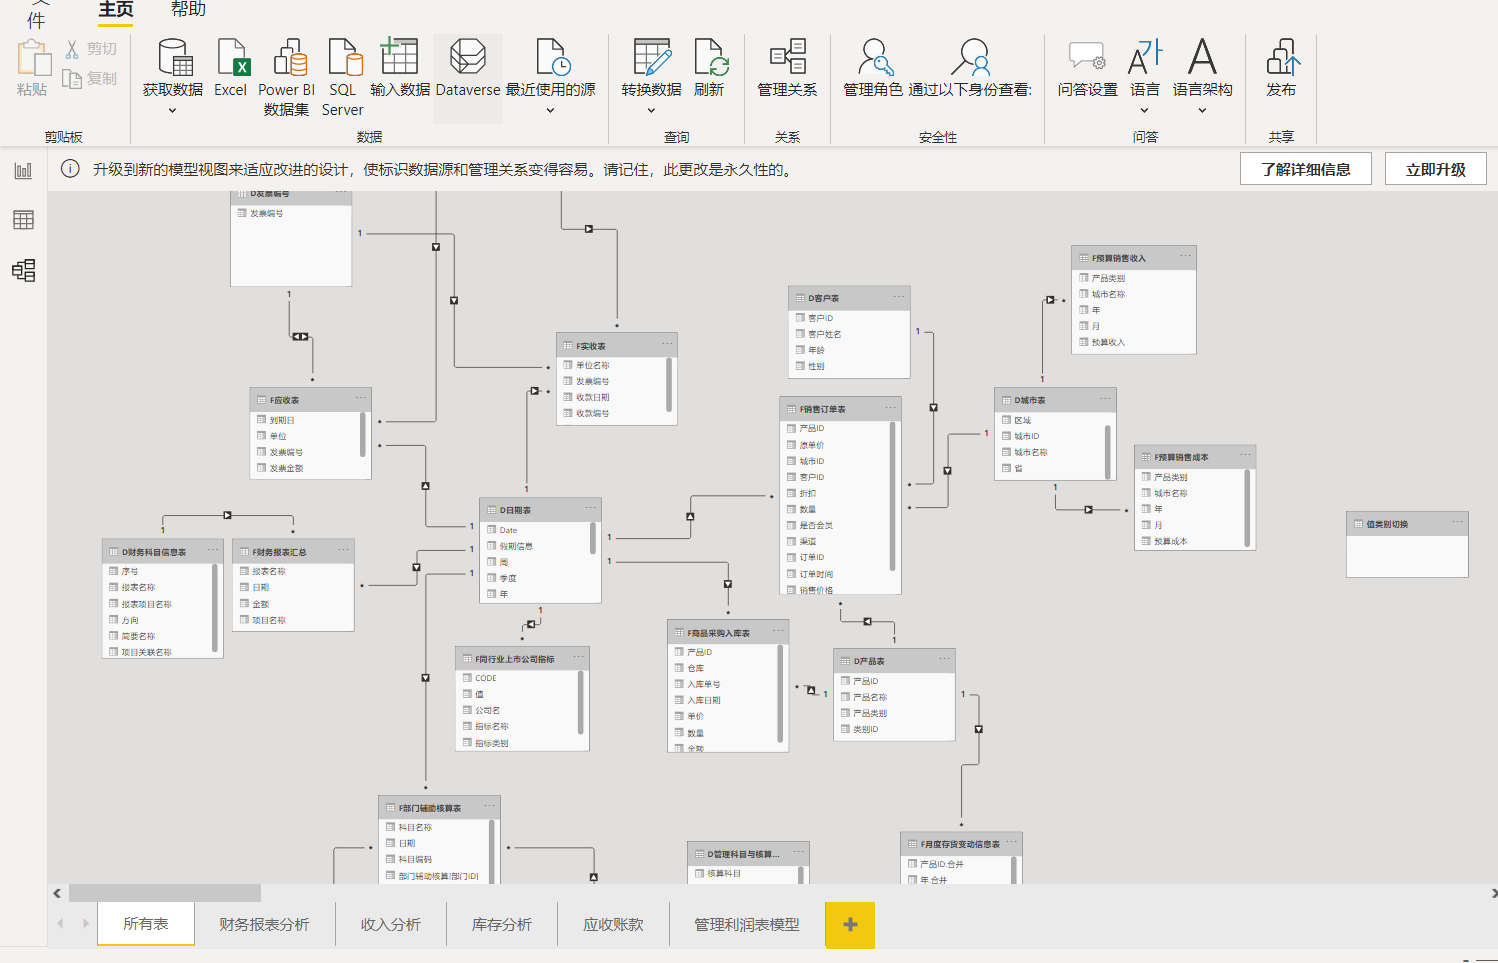
Task: Click left arrow of canvas scrollbar
Action: pyautogui.click(x=57, y=893)
